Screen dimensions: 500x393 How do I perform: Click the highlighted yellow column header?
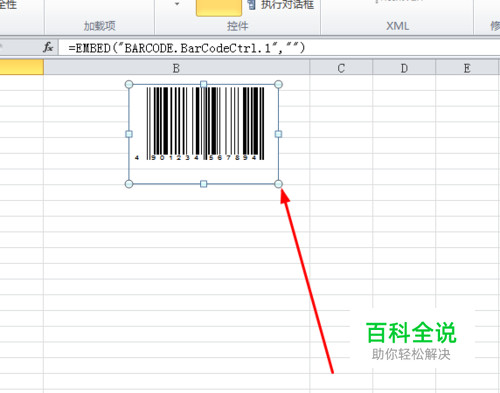[x=21, y=67]
